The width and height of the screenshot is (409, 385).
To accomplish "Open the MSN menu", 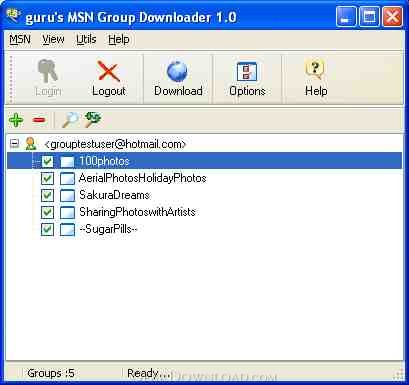I will click(20, 39).
